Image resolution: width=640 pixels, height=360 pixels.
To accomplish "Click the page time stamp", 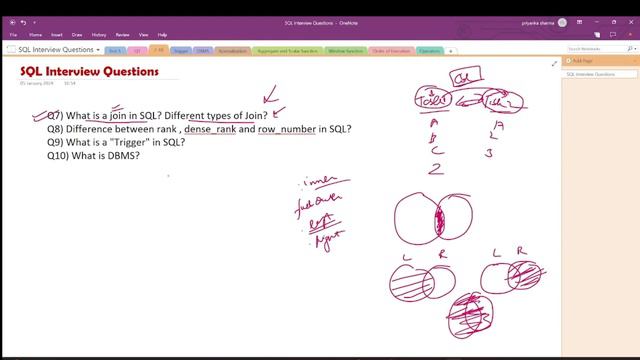I will coord(69,83).
